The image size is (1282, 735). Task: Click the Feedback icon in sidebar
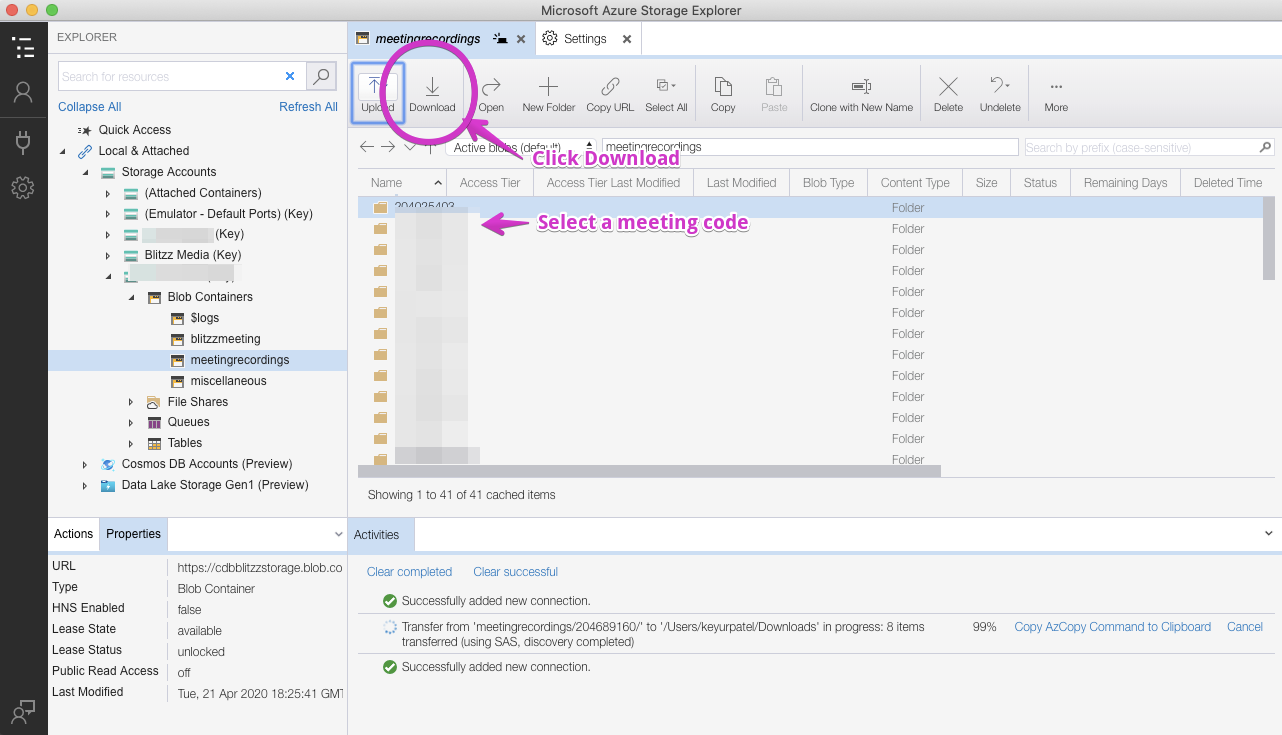(23, 711)
